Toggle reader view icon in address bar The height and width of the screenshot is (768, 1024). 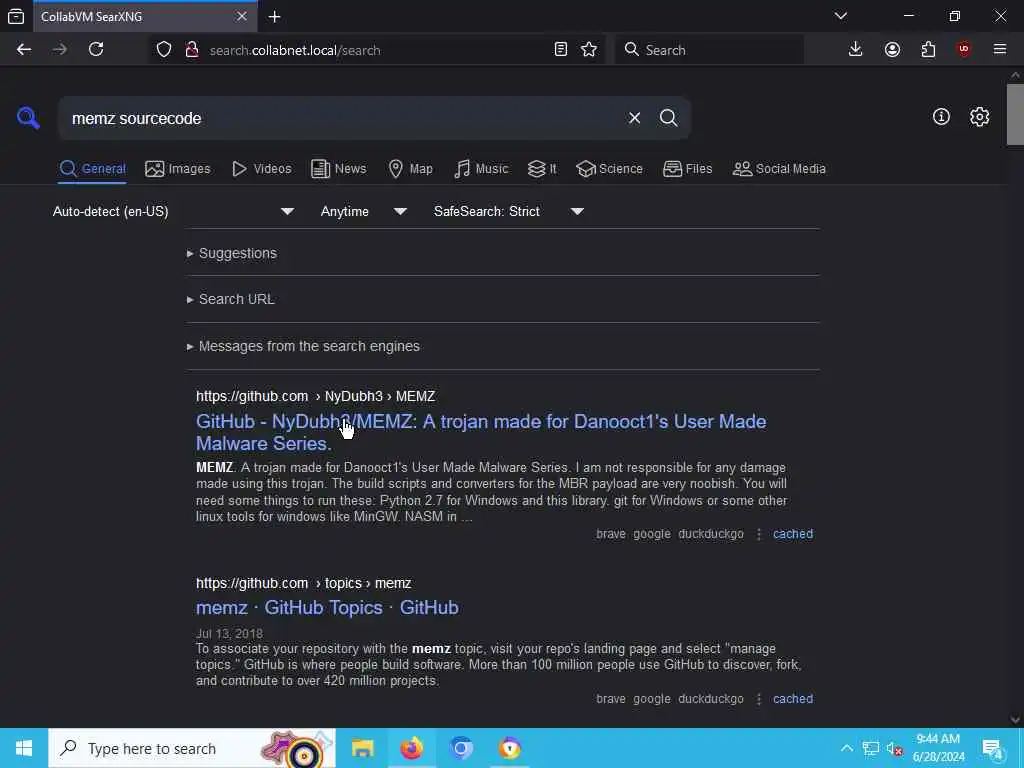(560, 50)
